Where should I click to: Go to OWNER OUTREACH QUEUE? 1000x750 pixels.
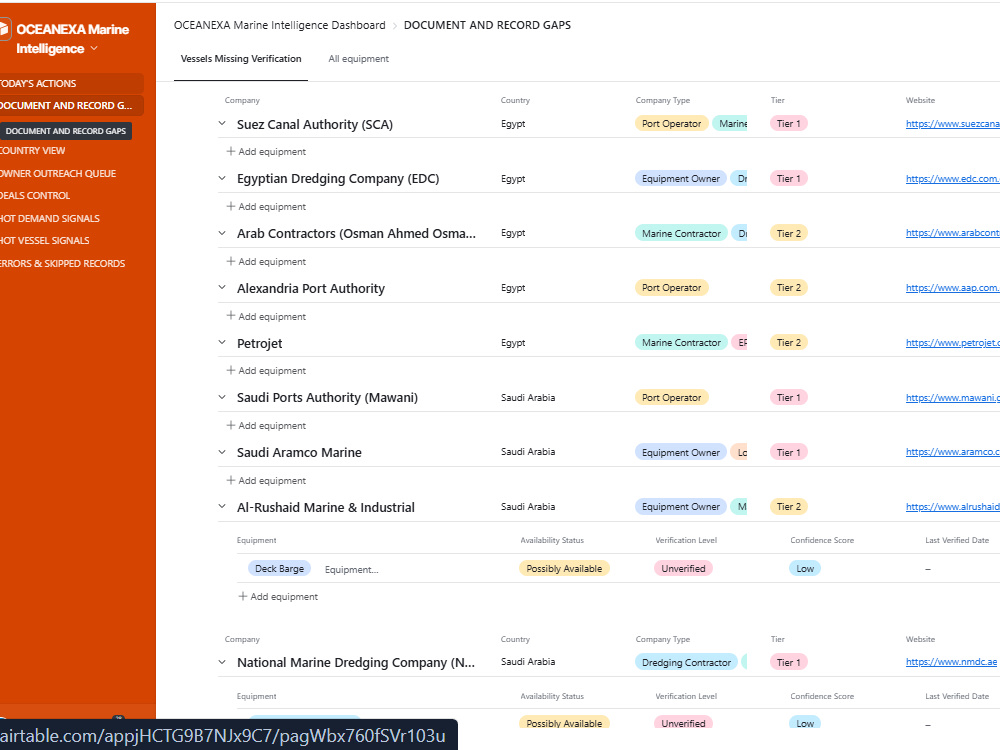(x=58, y=173)
